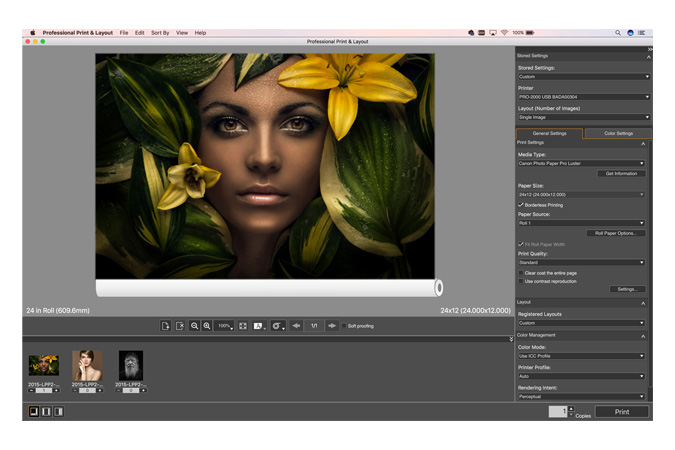Click the Print button
675x450 pixels.
pyautogui.click(x=622, y=412)
